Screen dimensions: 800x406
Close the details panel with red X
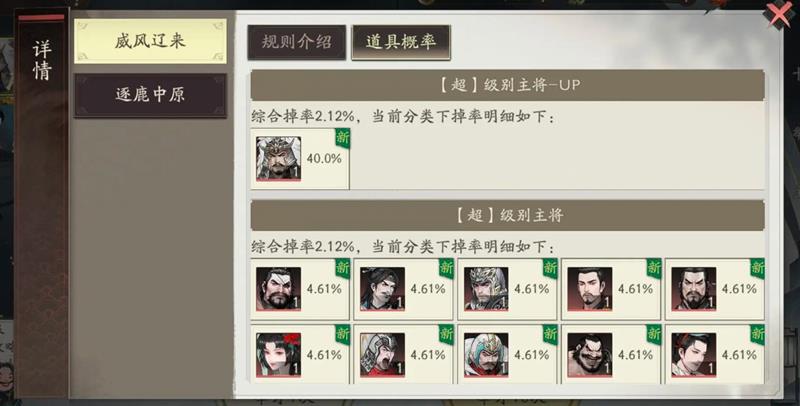[x=779, y=15]
